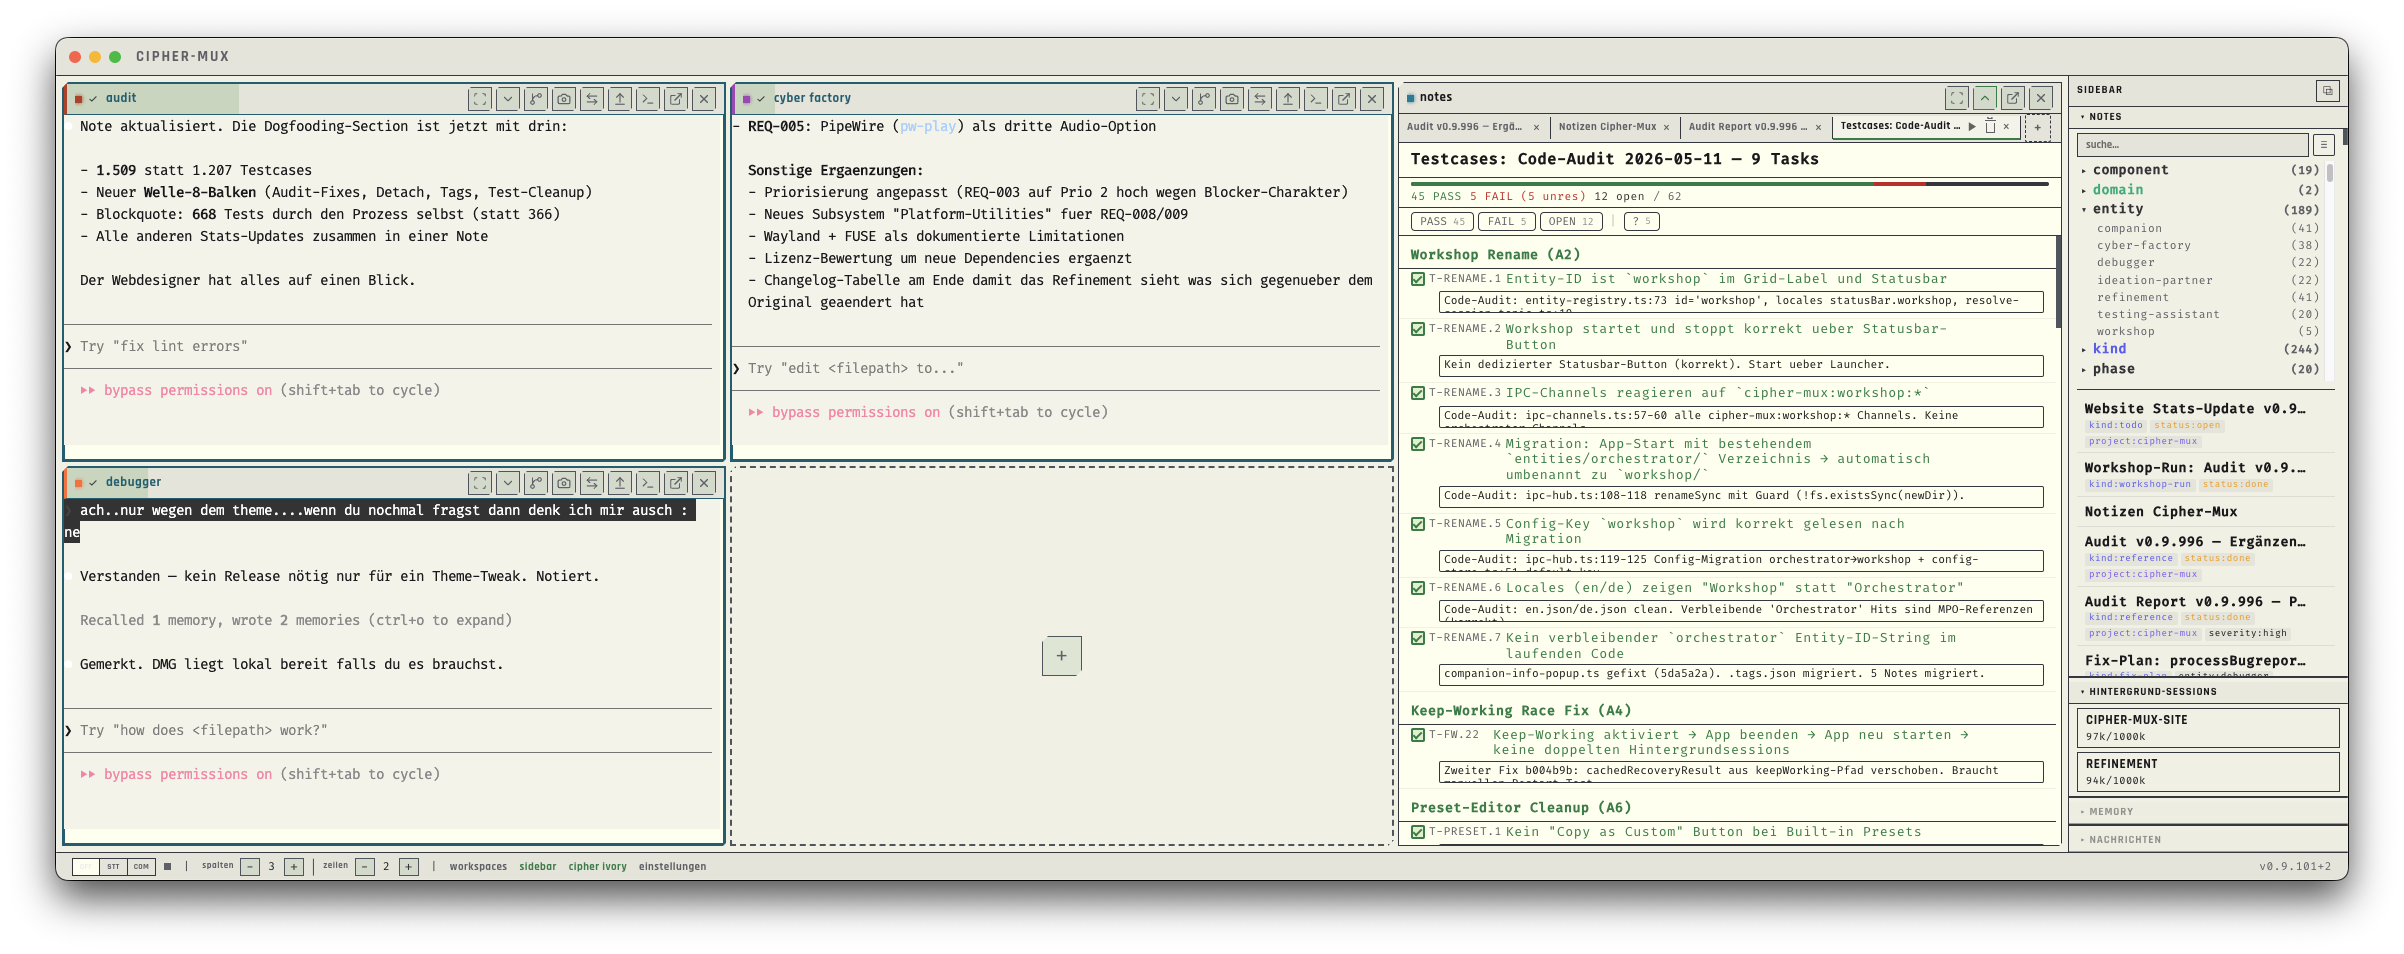Click the camera icon in debugger pane

click(564, 483)
